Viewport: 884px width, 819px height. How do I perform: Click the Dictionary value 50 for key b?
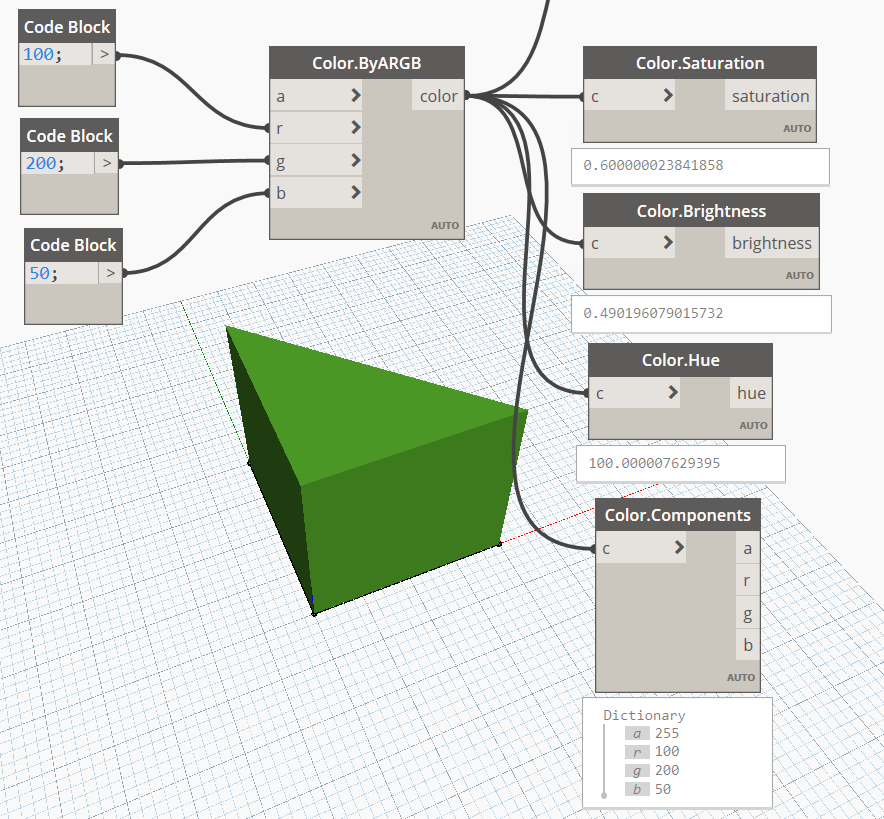click(663, 789)
